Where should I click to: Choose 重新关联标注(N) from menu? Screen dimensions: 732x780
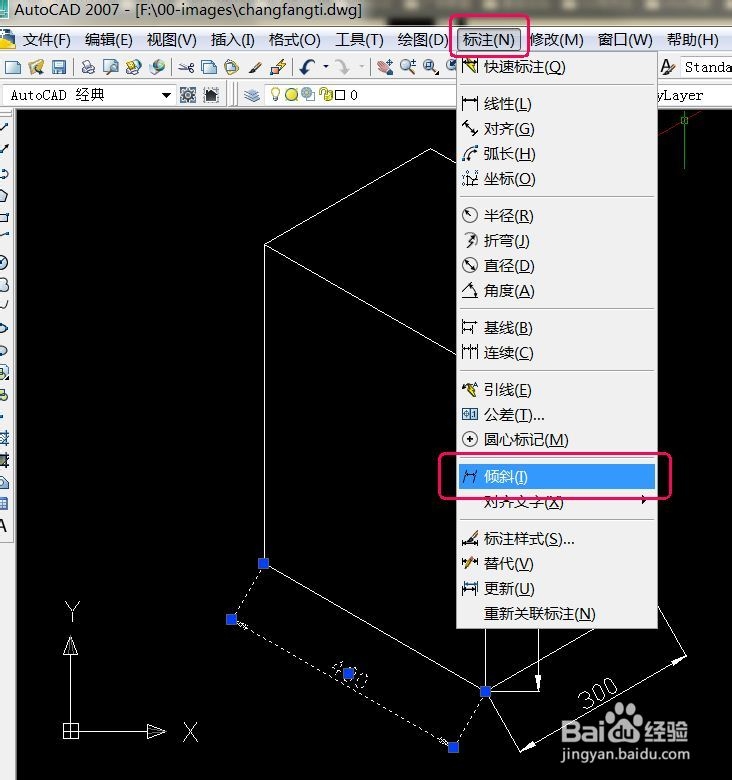pyautogui.click(x=556, y=613)
